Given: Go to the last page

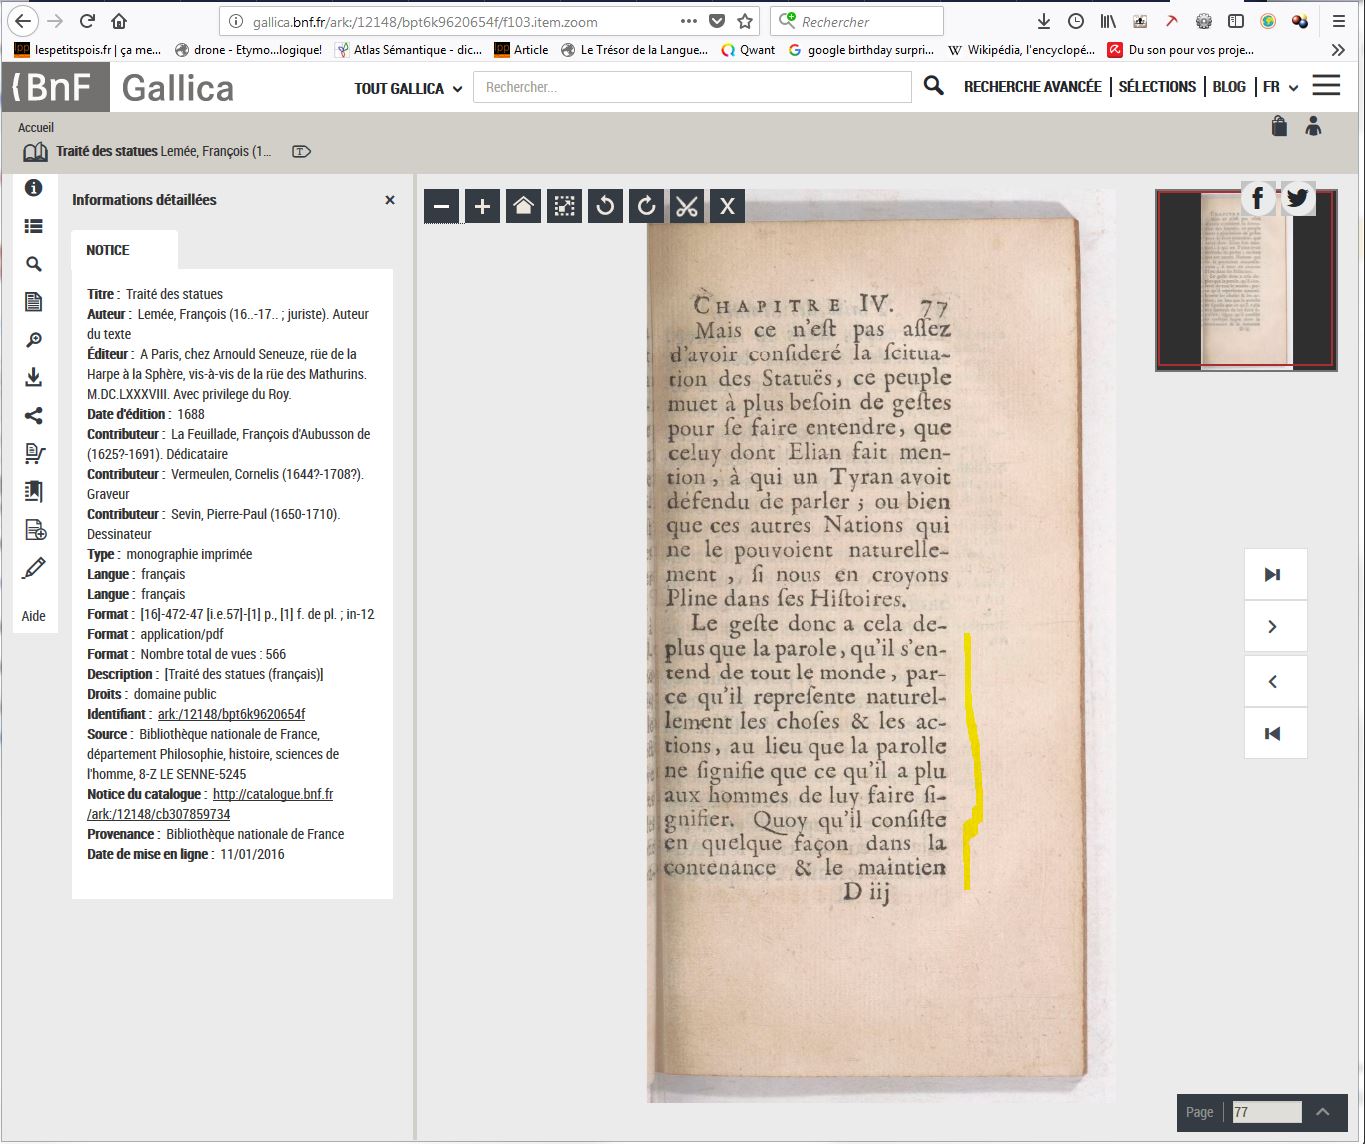Looking at the screenshot, I should point(1272,575).
